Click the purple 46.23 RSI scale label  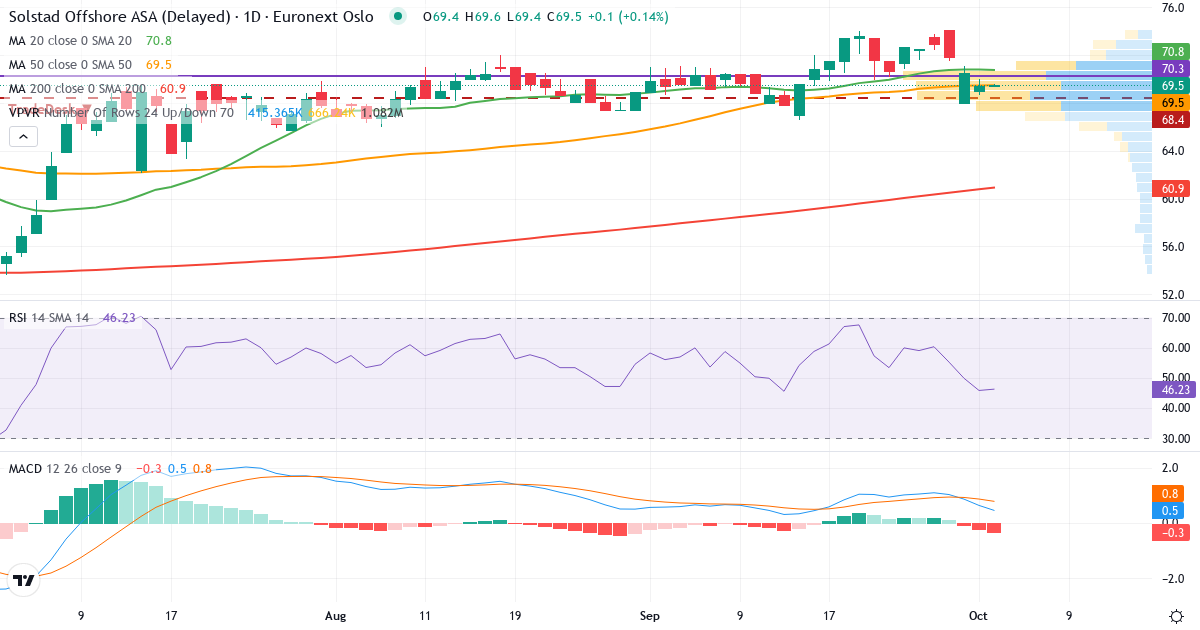click(x=1174, y=391)
